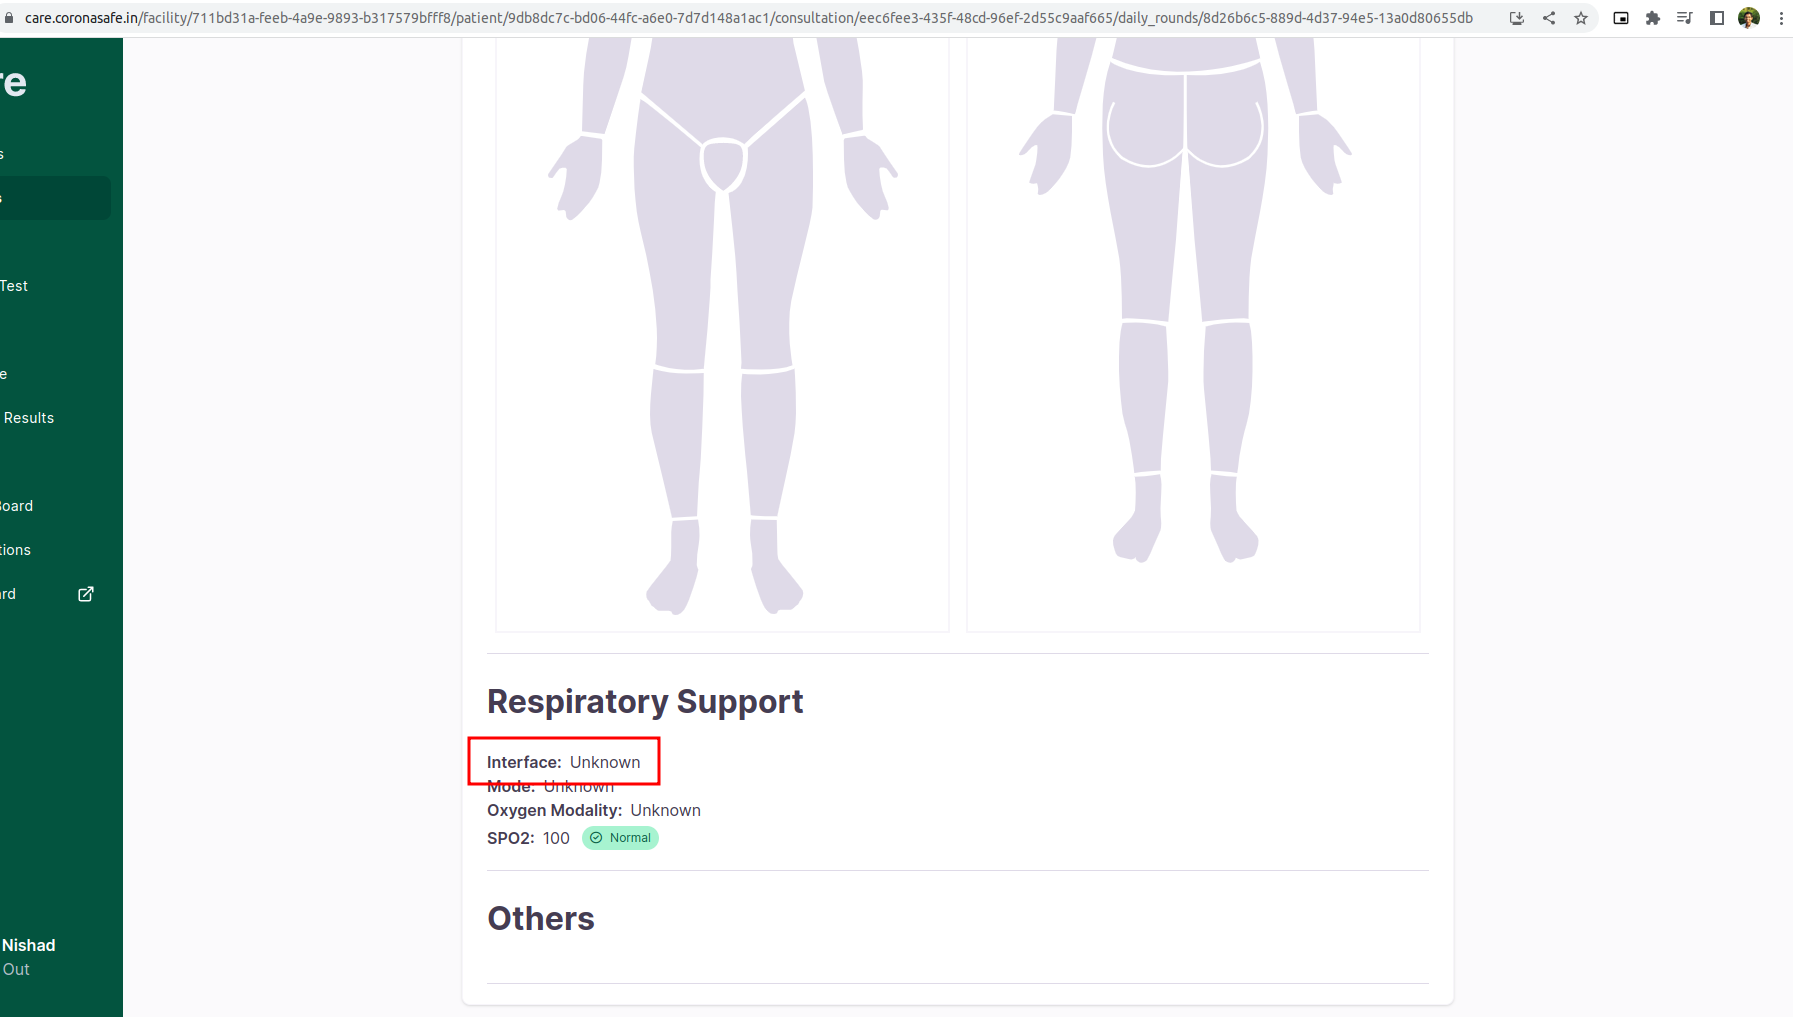Select Sample Test in the sidebar
This screenshot has height=1017, width=1793.
(14, 285)
